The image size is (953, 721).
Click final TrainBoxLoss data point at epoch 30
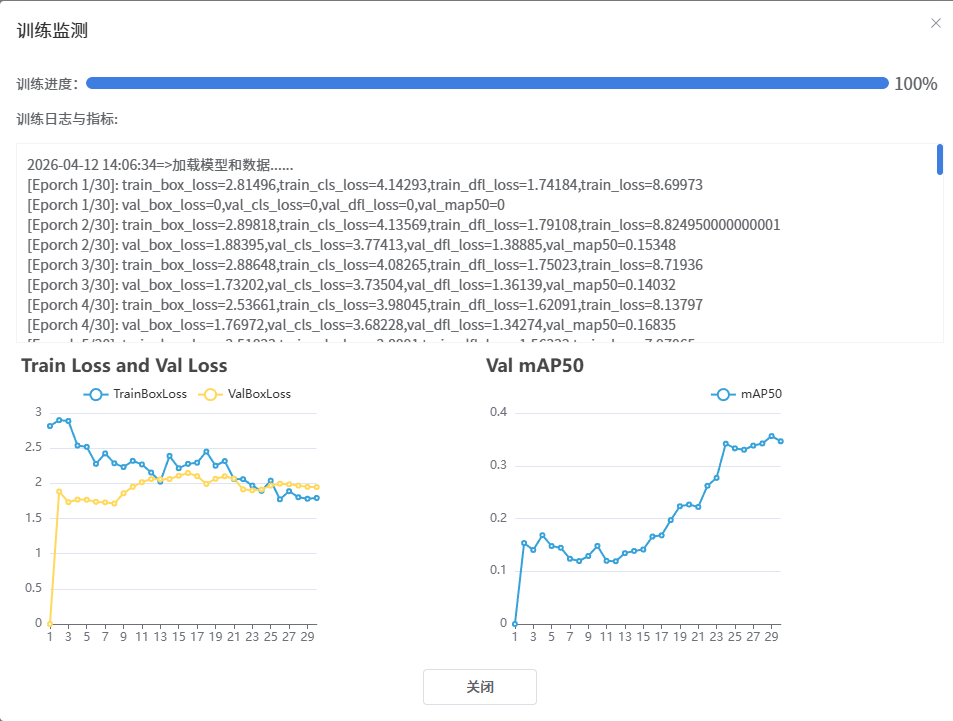(317, 498)
